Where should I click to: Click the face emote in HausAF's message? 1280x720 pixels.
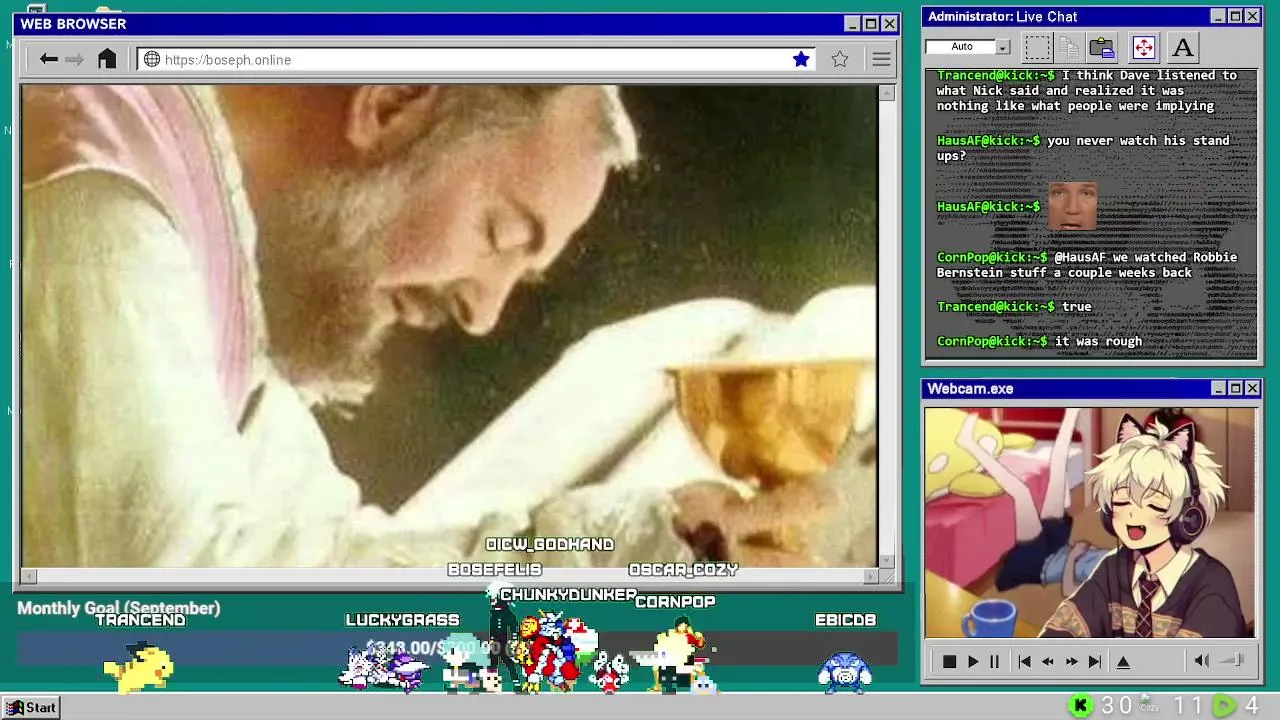pos(1072,206)
